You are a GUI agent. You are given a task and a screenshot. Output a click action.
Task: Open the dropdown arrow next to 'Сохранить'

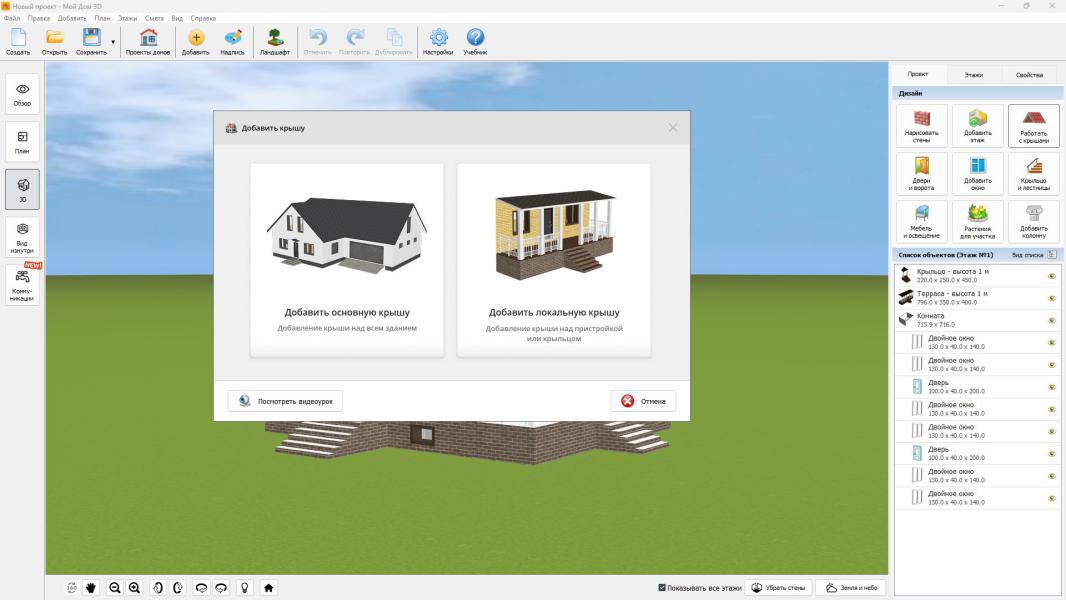pyautogui.click(x=113, y=42)
